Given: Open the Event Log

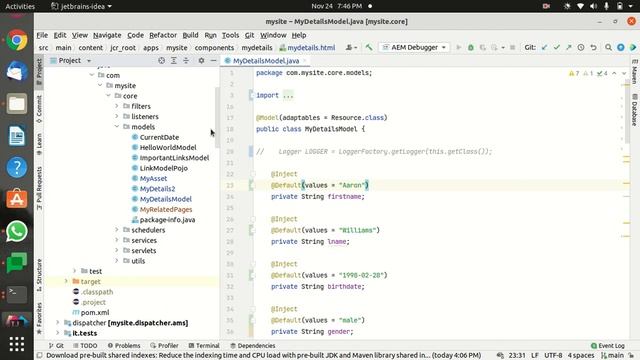Looking at the screenshot, I should click(608, 345).
